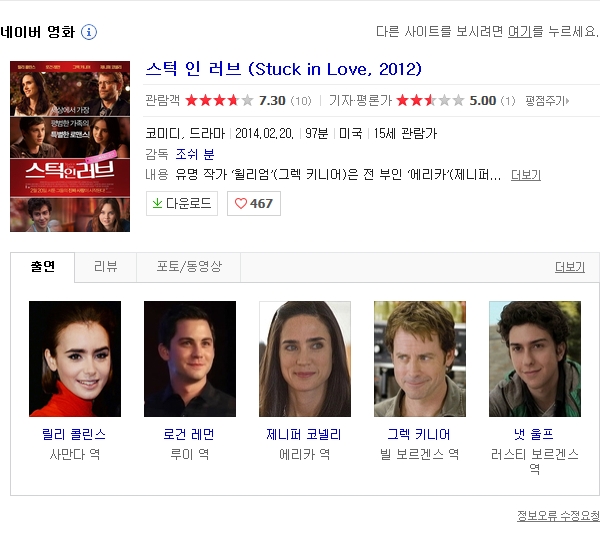Select the 출연 cast tab

[x=42, y=267]
